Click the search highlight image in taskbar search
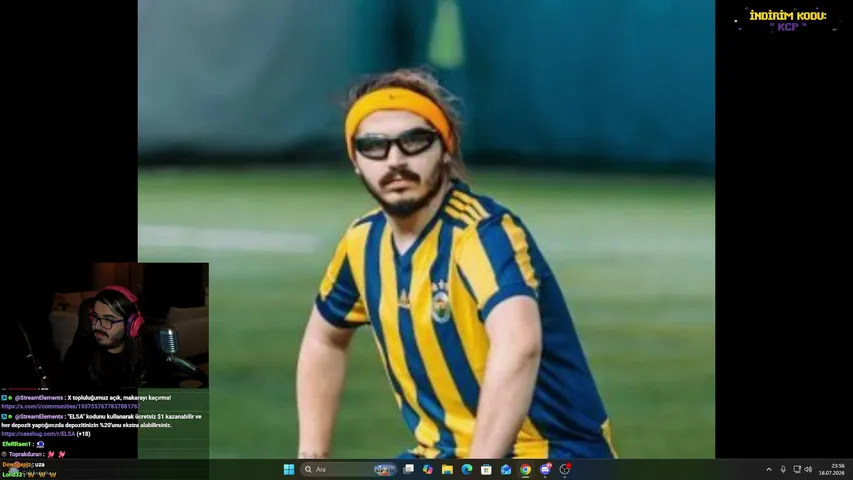Image resolution: width=853 pixels, height=480 pixels. 384,469
